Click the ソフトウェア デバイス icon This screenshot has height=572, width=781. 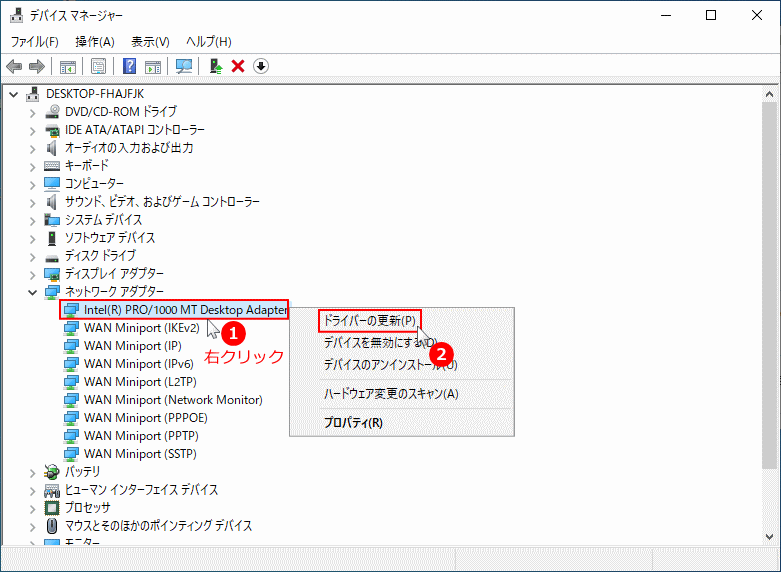52,238
